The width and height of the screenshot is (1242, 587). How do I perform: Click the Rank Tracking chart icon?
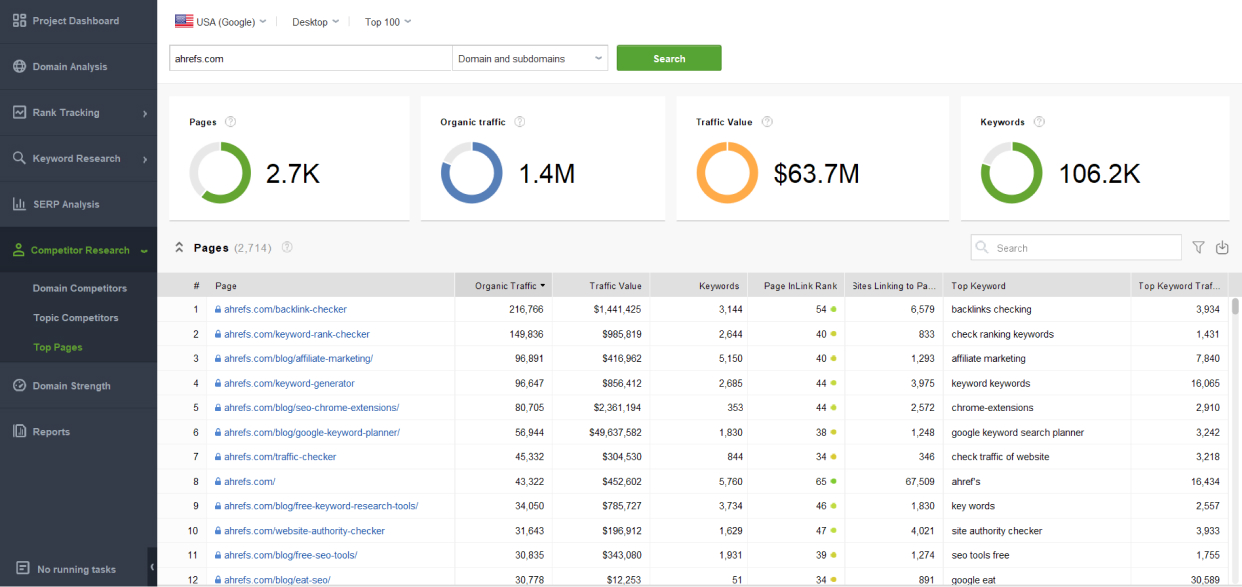coord(19,113)
